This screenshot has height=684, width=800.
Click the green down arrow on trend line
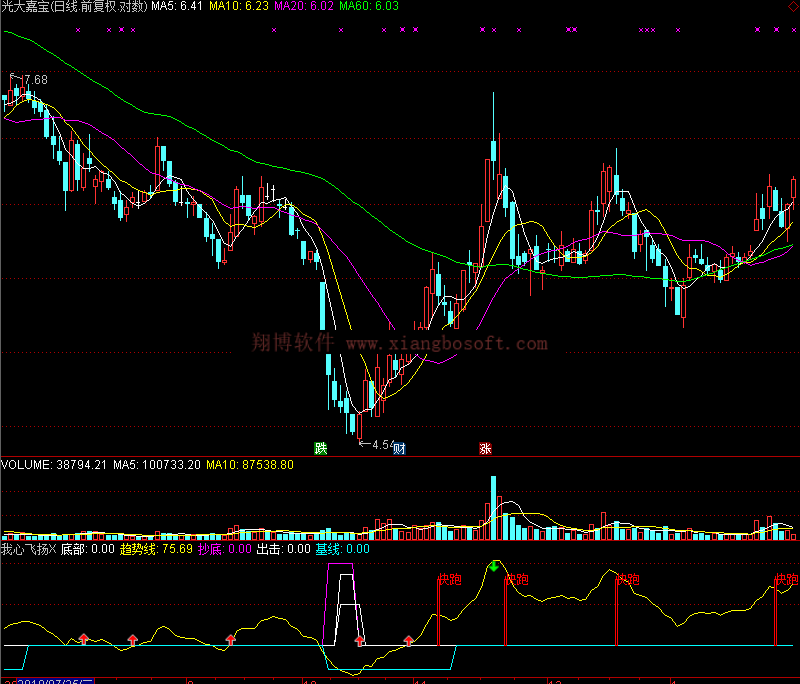click(494, 566)
